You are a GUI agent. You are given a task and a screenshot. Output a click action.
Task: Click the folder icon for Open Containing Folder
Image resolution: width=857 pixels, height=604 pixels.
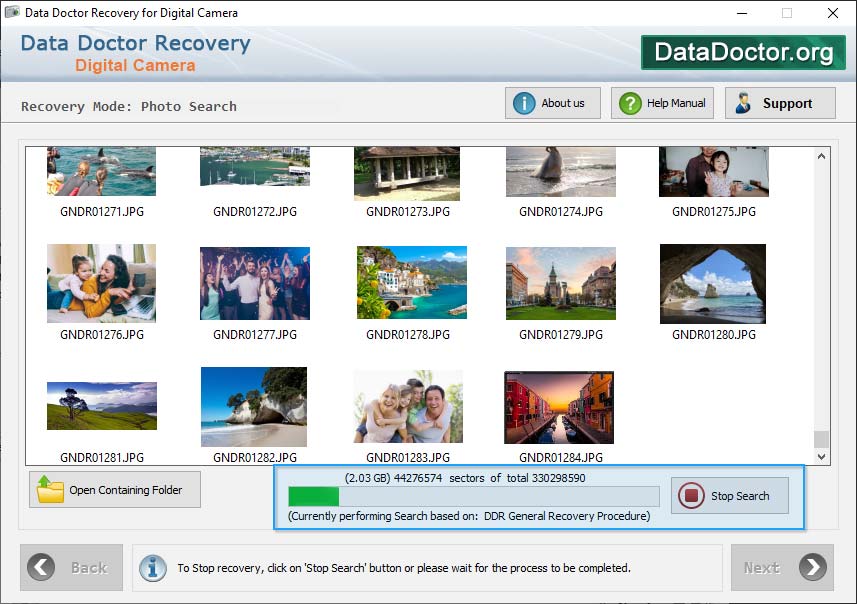50,490
